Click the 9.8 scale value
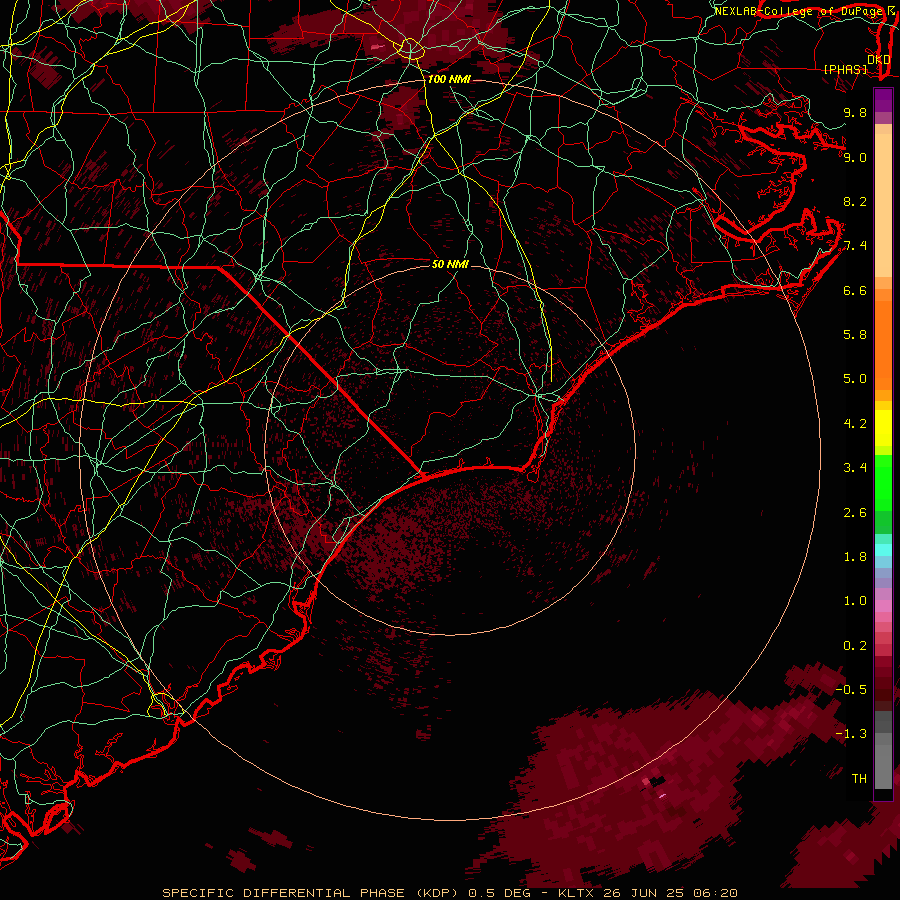 tap(855, 112)
